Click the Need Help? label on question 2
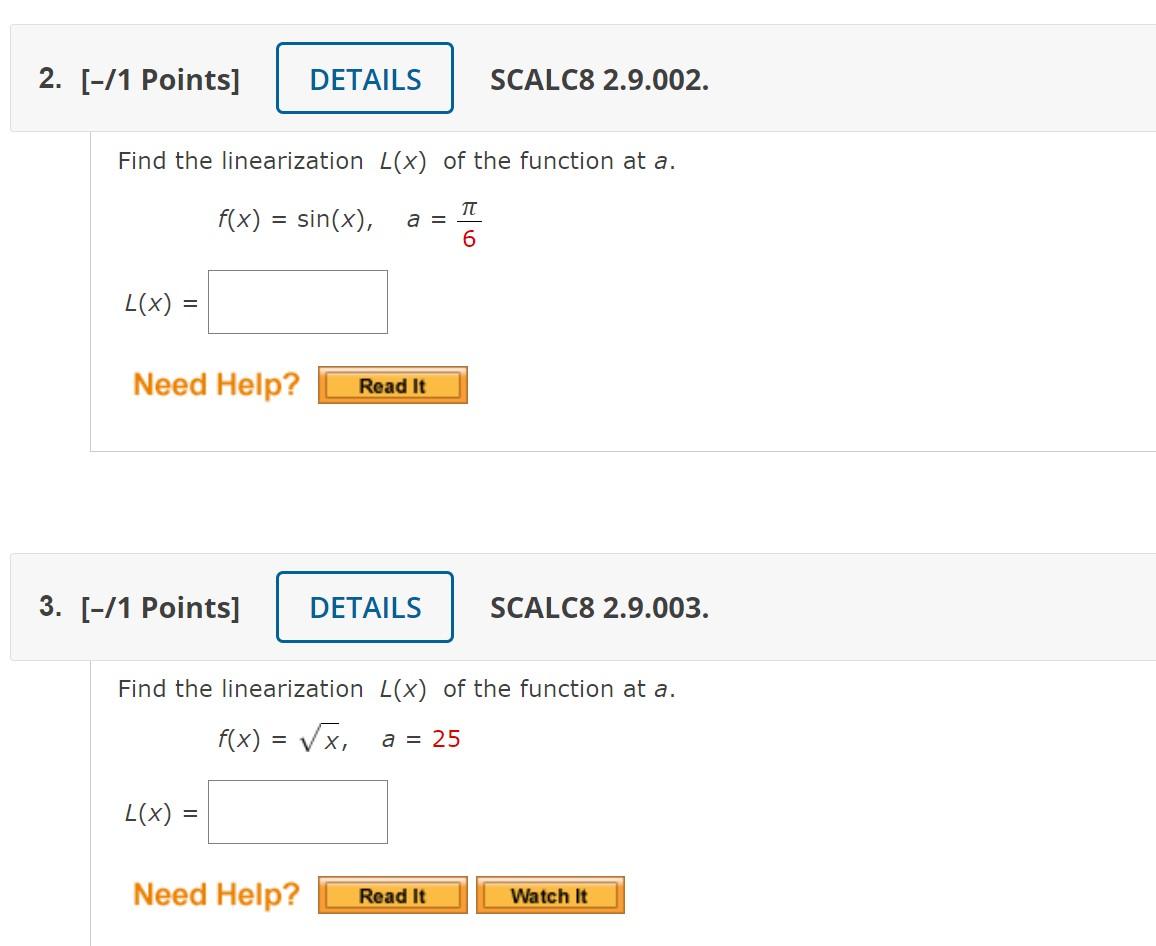 pyautogui.click(x=216, y=384)
